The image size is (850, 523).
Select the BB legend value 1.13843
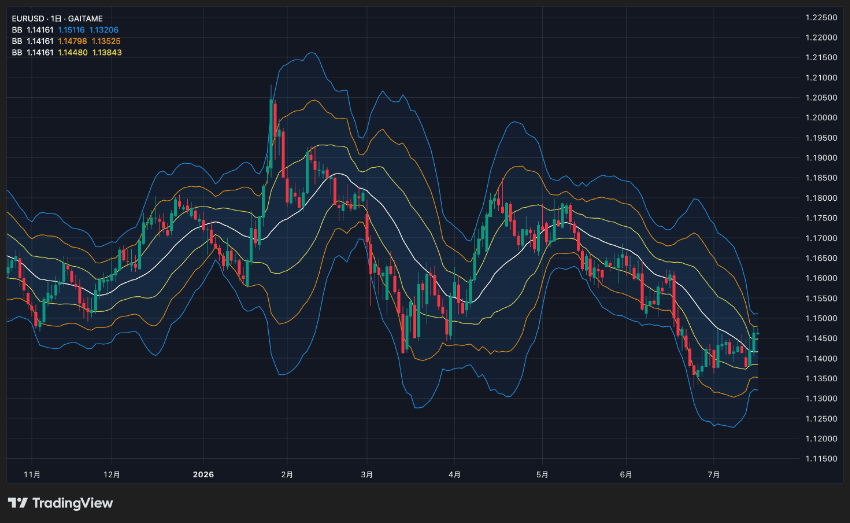point(107,53)
